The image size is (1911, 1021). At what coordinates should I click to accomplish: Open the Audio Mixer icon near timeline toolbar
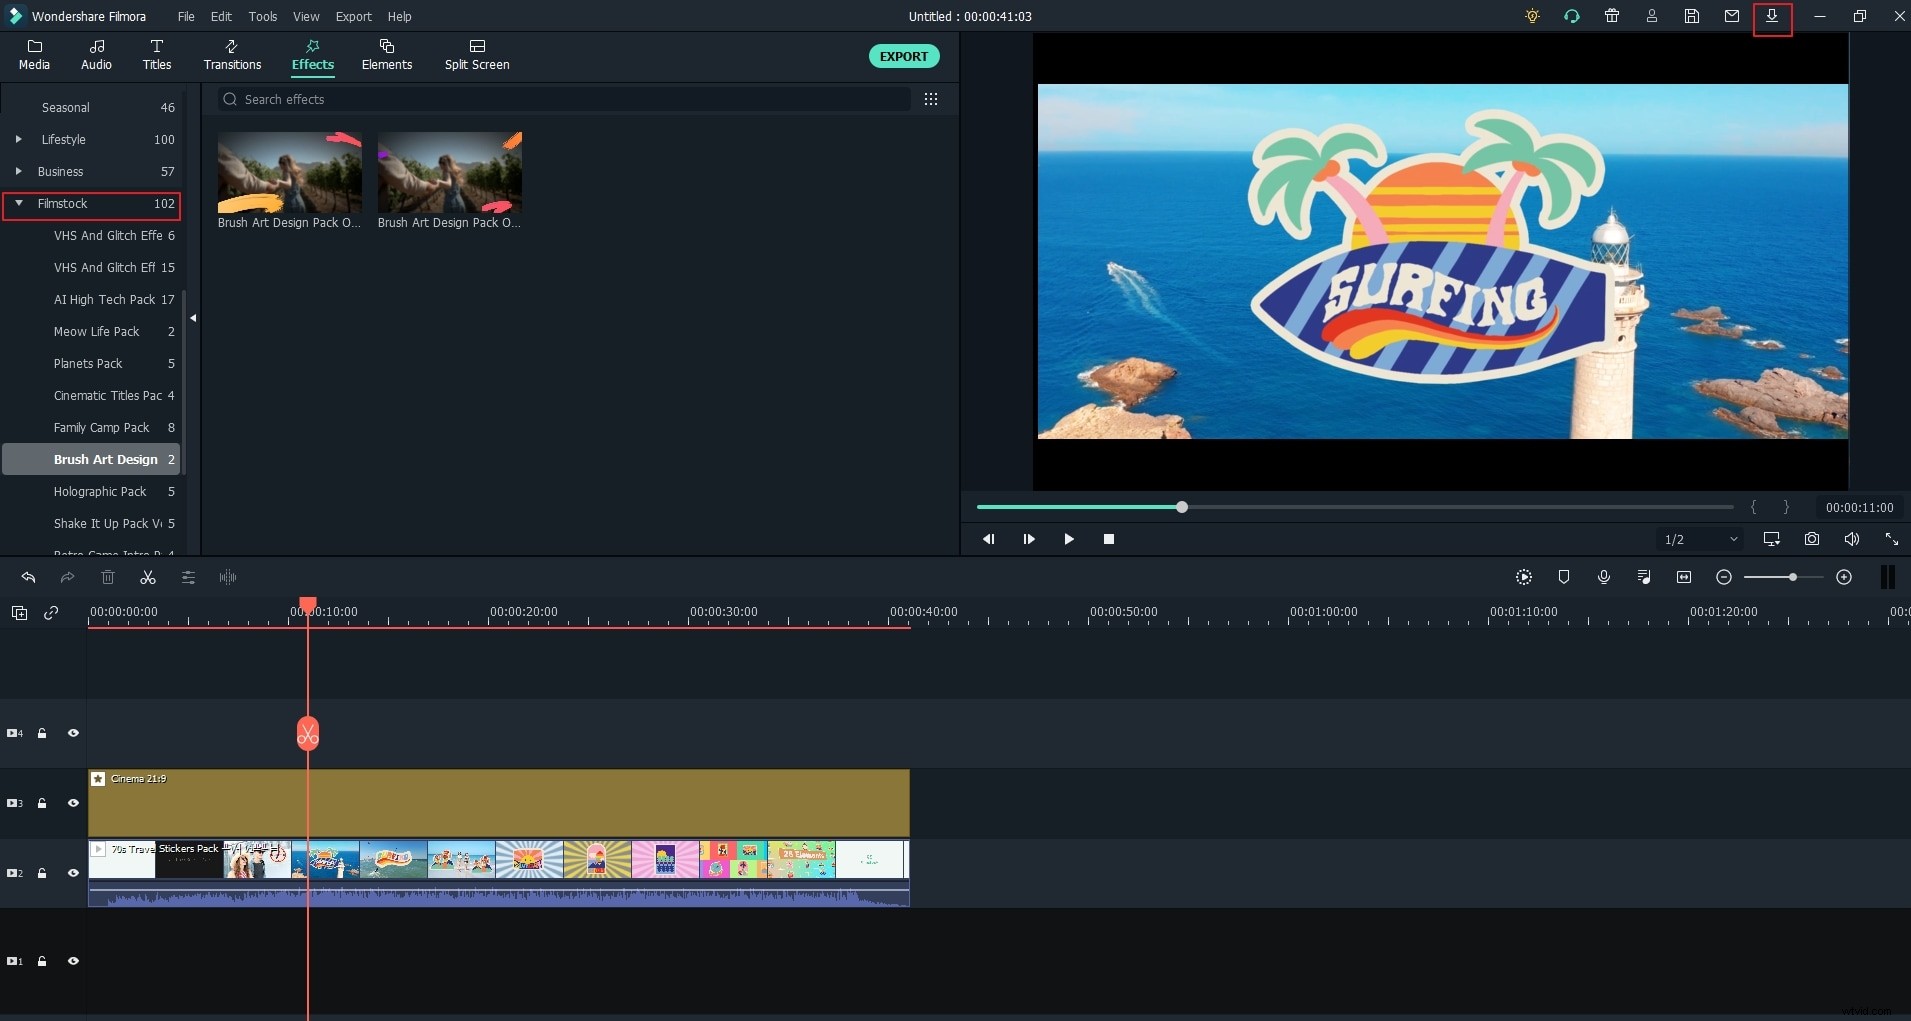(1644, 577)
